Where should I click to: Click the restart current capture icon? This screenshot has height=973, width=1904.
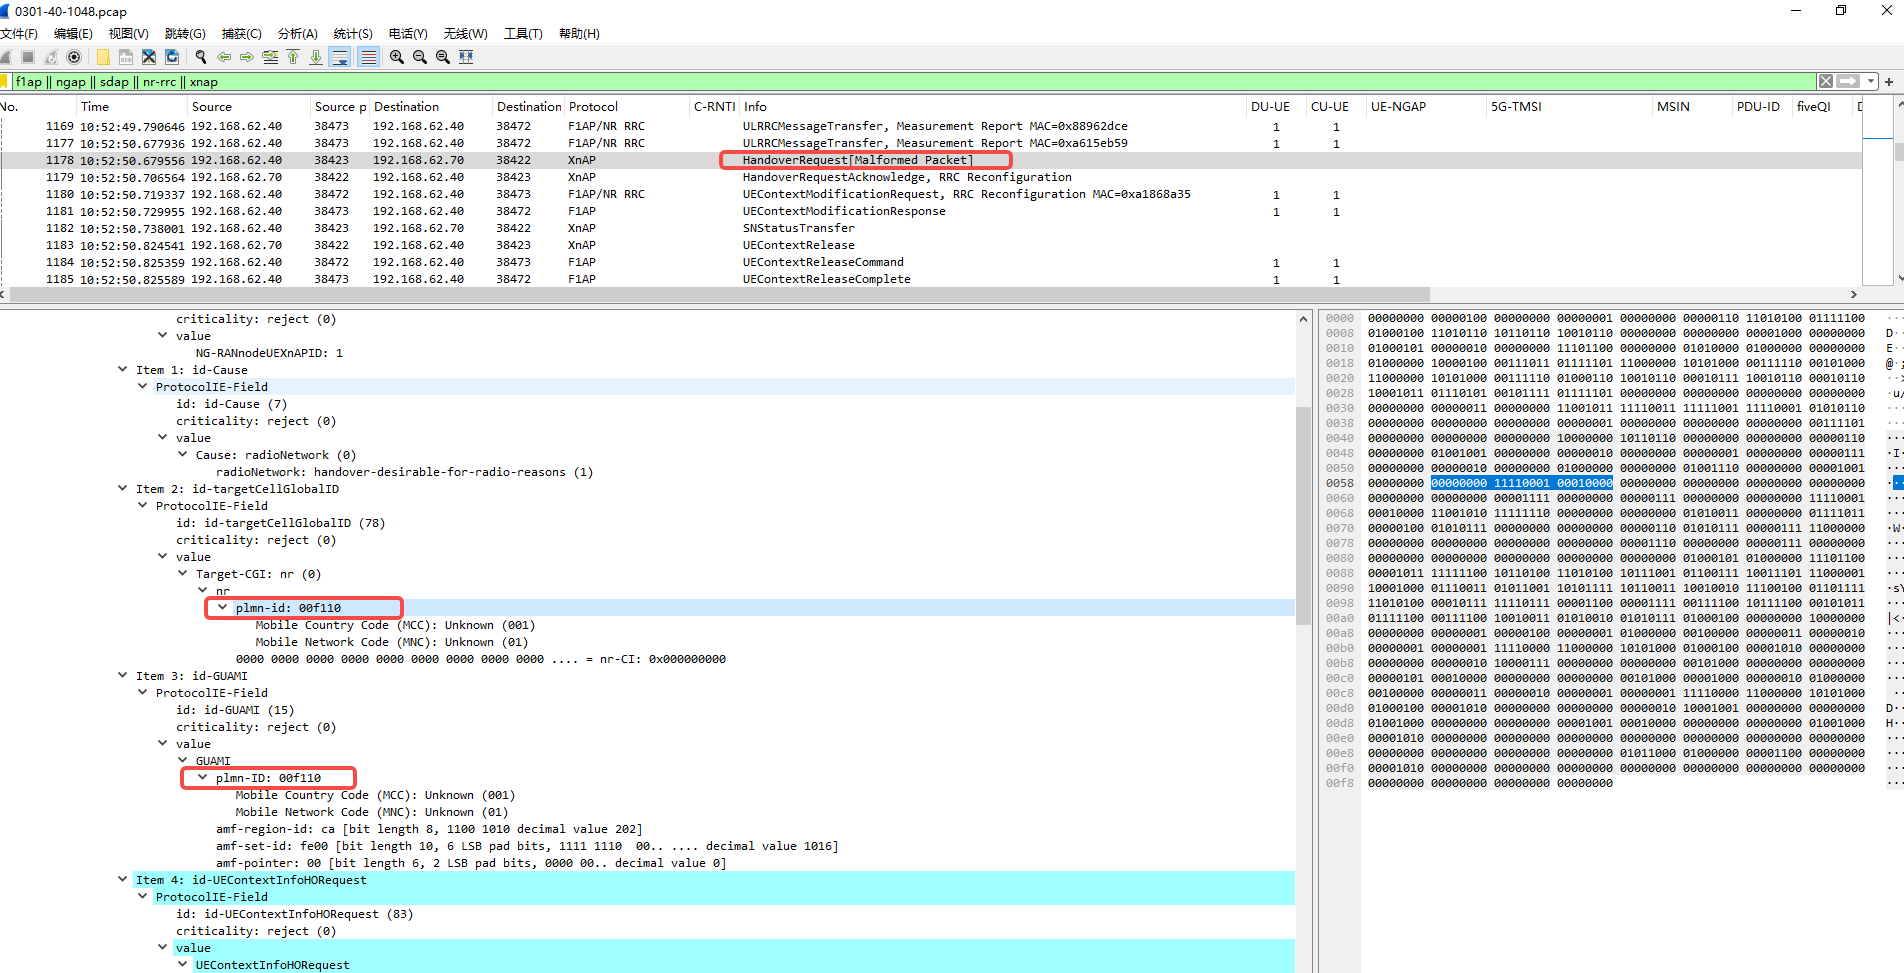(51, 57)
